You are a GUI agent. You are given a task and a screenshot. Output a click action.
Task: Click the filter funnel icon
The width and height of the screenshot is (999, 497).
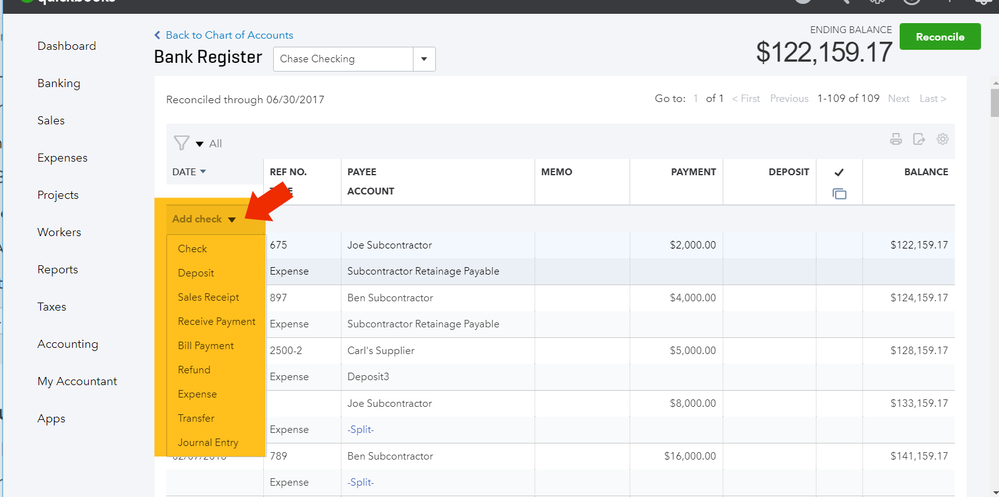pos(181,143)
